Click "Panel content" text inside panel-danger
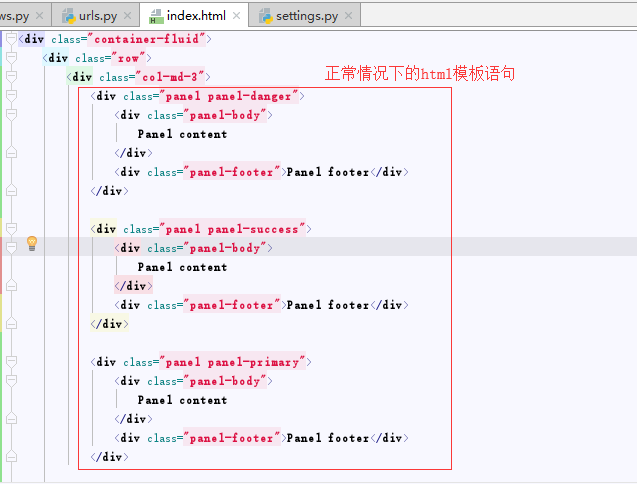The image size is (637, 484). click(x=182, y=134)
